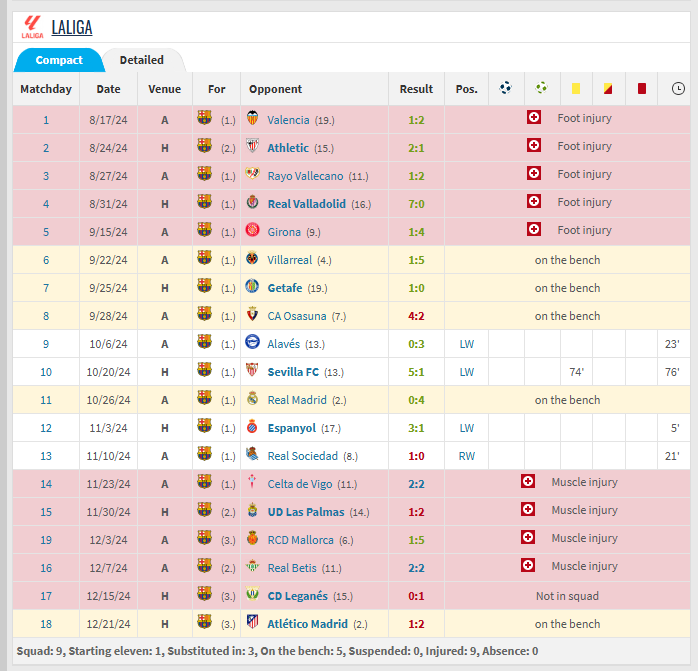The height and width of the screenshot is (671, 698).
Task: Click the Pos. column header
Action: click(467, 89)
